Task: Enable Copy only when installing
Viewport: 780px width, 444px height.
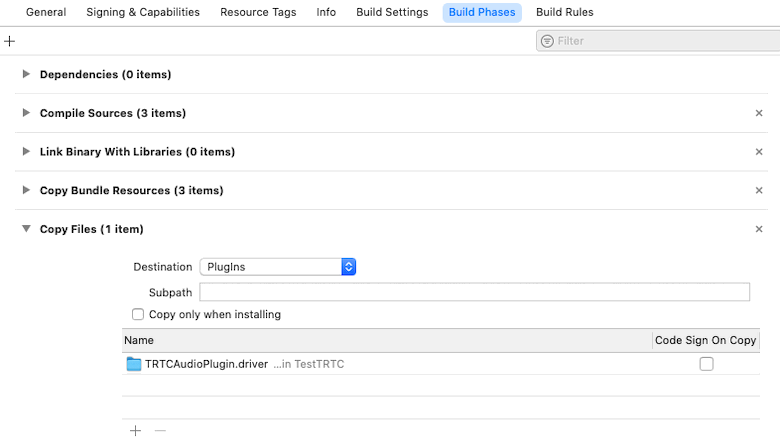Action: pos(138,314)
